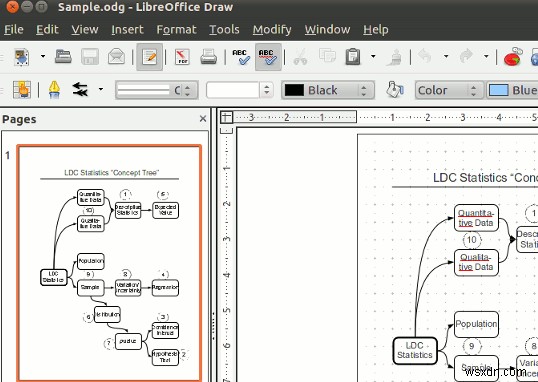Run the Spelling check
Screen dimensions: 538x382
point(241,57)
